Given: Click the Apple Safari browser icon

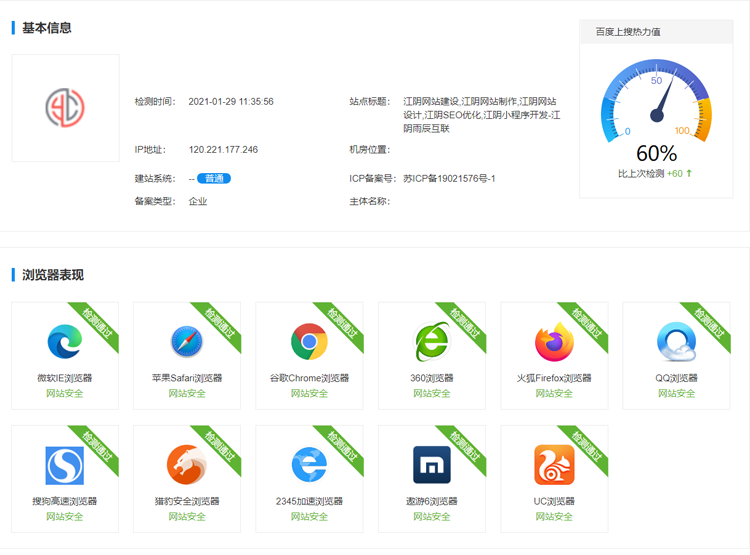Looking at the screenshot, I should click(x=187, y=342).
